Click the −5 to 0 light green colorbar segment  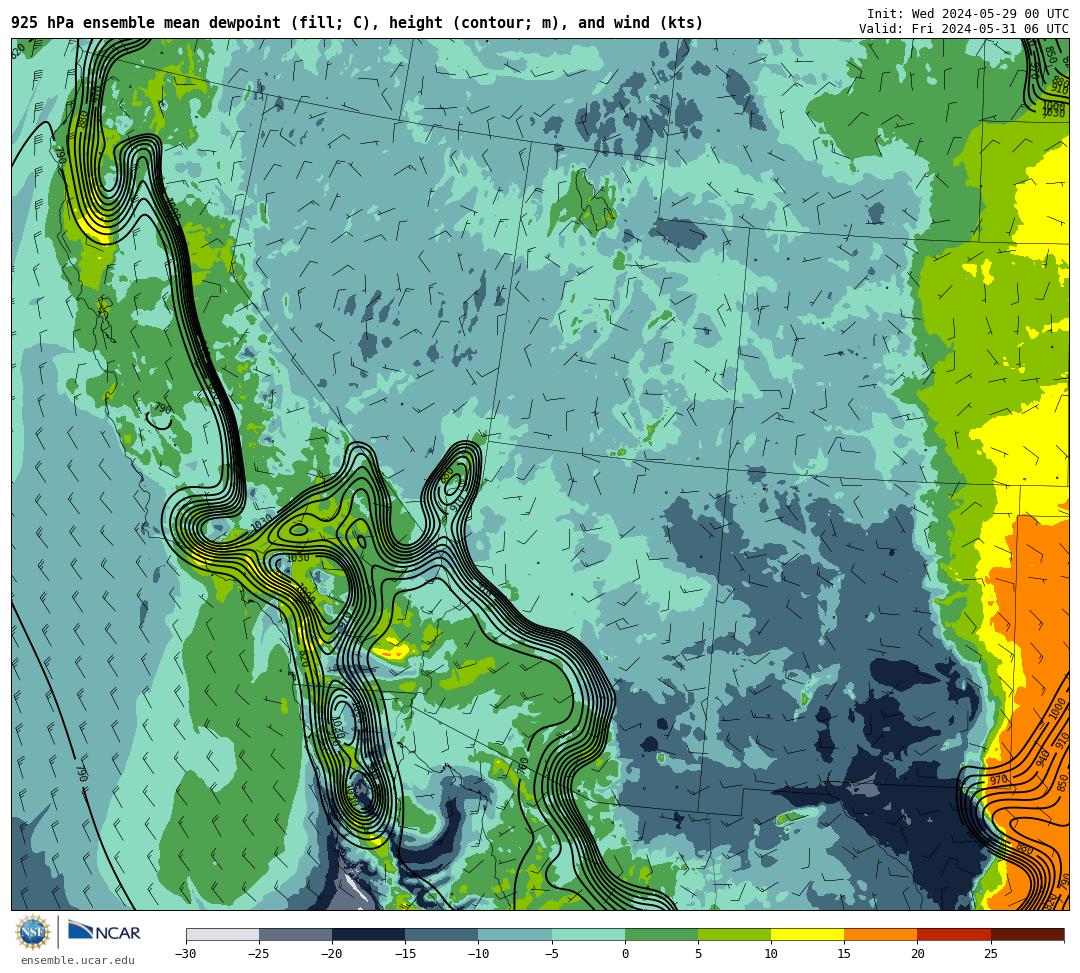click(588, 934)
